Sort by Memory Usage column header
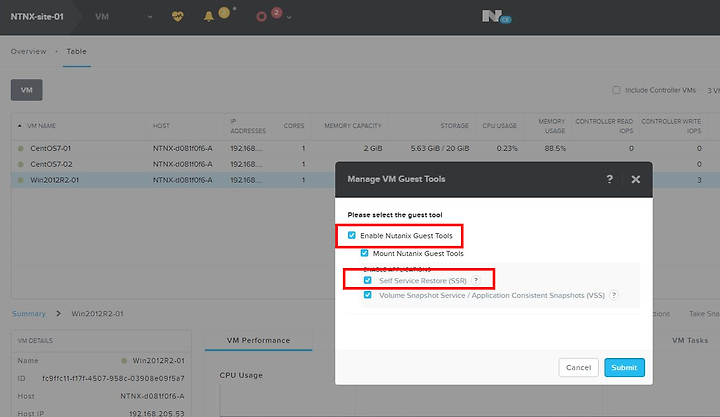720x417 pixels. tap(551, 126)
